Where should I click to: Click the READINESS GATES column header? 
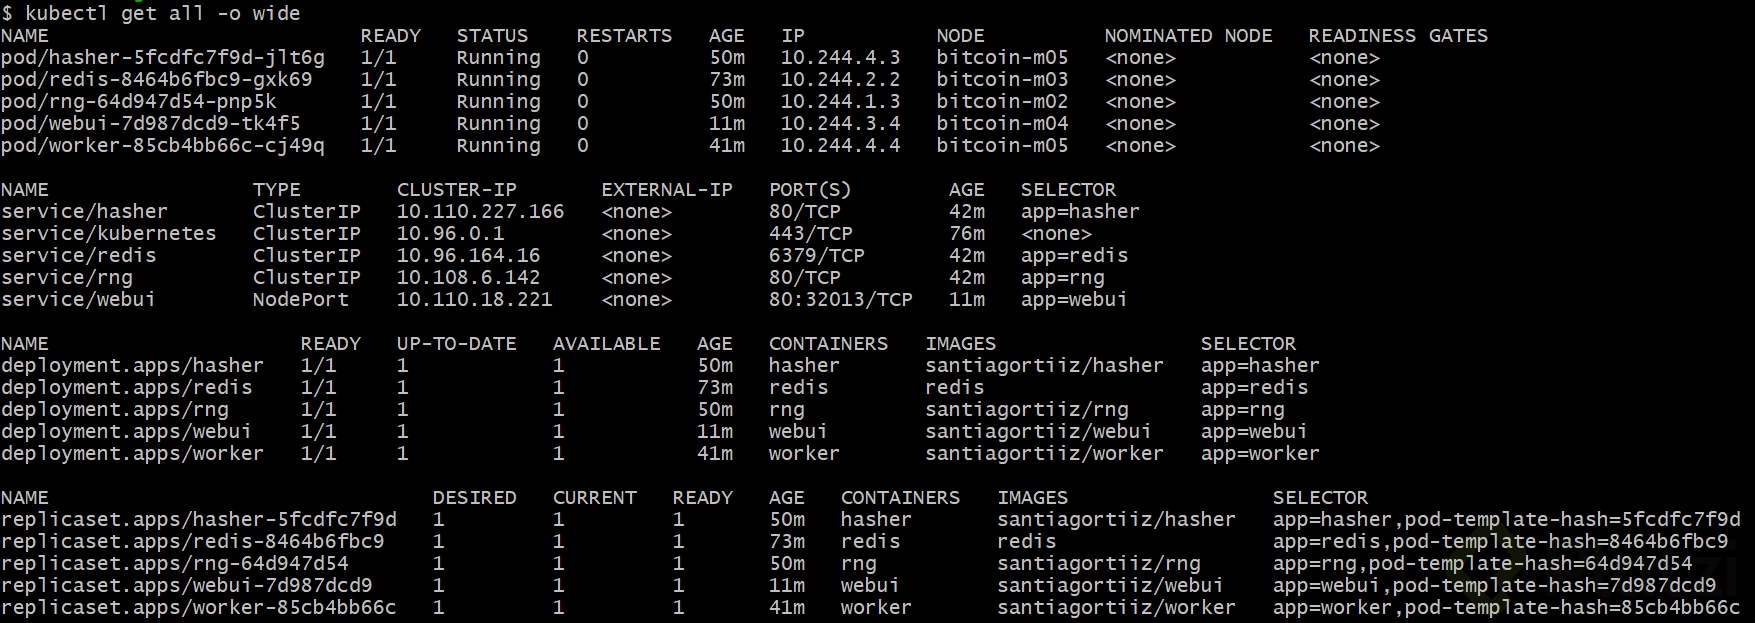coord(1398,36)
